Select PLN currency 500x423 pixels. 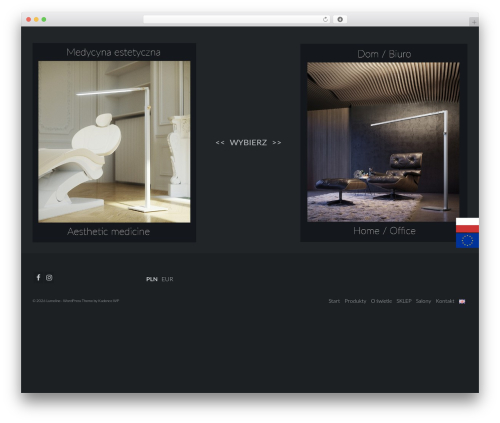click(152, 279)
